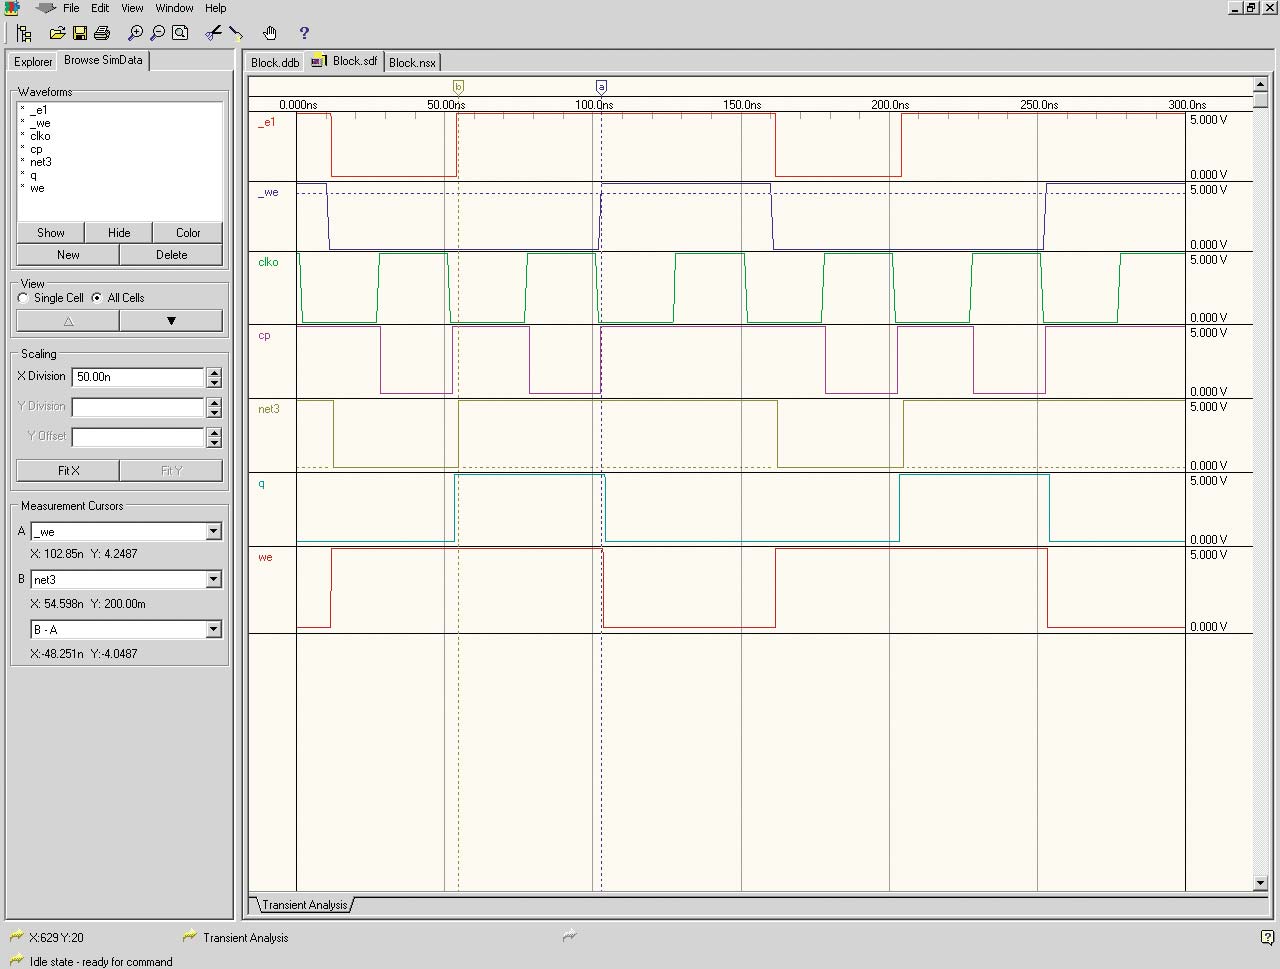Image resolution: width=1280 pixels, height=969 pixels.
Task: Select _we in the Waveforms list
Action: pos(40,123)
